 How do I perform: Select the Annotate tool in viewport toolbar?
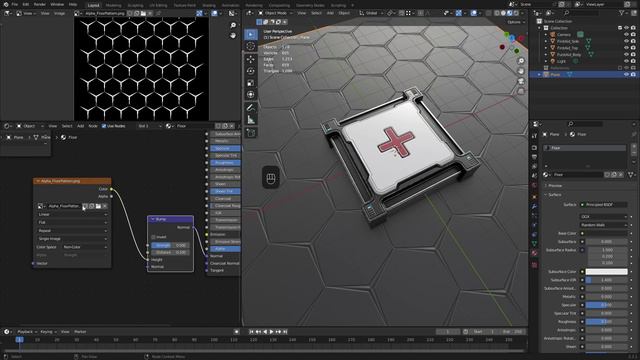[251, 108]
